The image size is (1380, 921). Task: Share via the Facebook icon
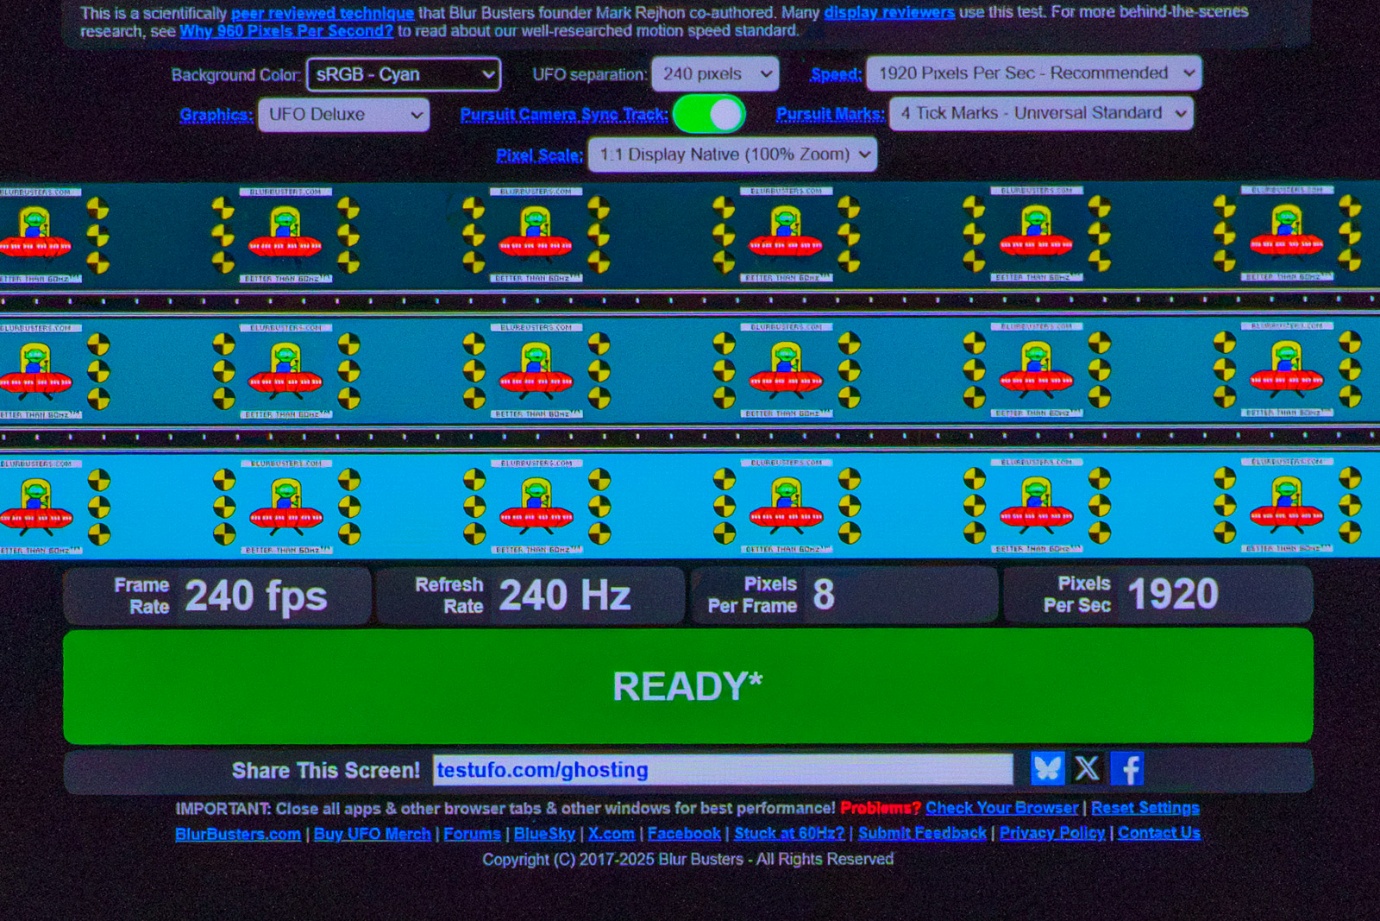tap(1127, 768)
